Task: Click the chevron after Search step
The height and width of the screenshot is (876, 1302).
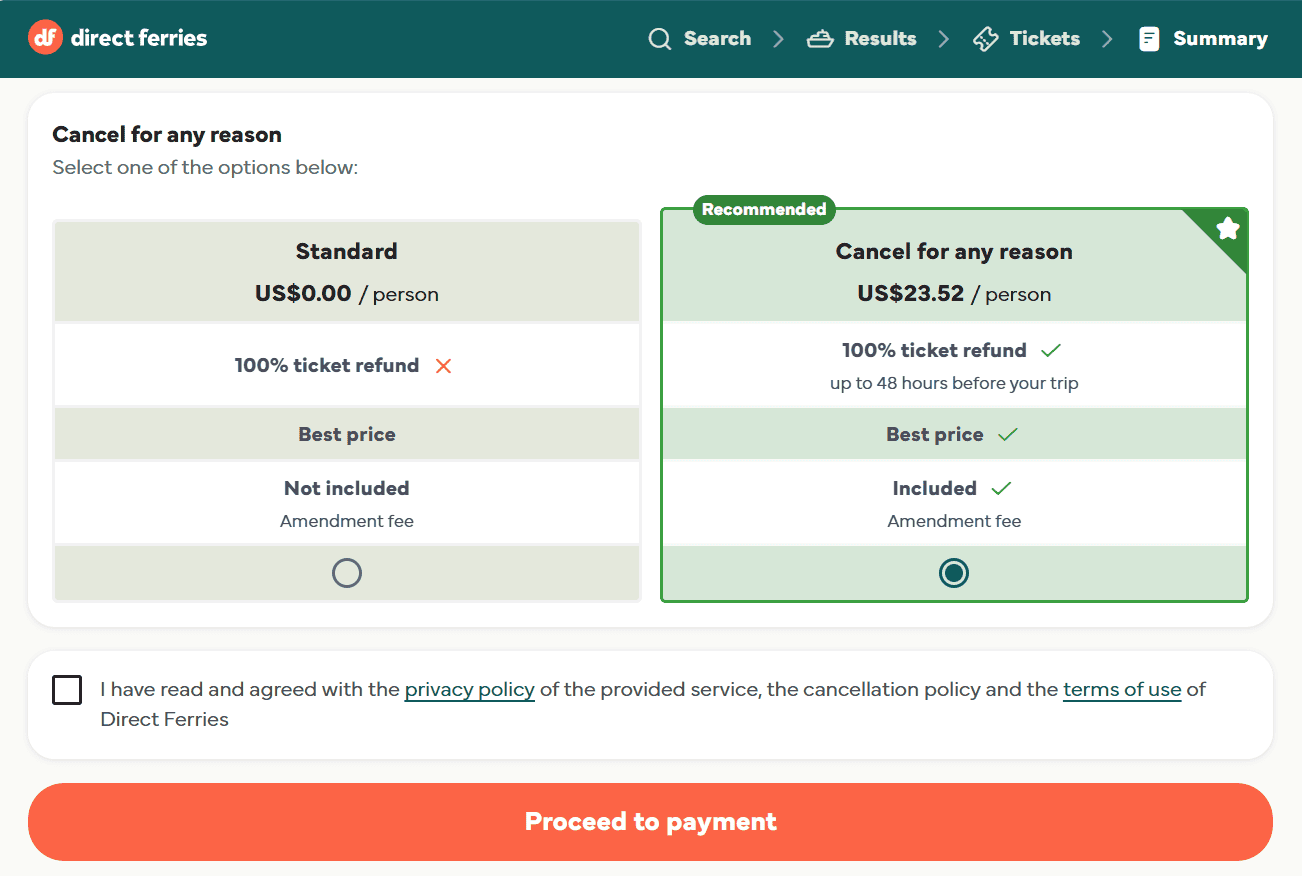Action: (x=778, y=39)
